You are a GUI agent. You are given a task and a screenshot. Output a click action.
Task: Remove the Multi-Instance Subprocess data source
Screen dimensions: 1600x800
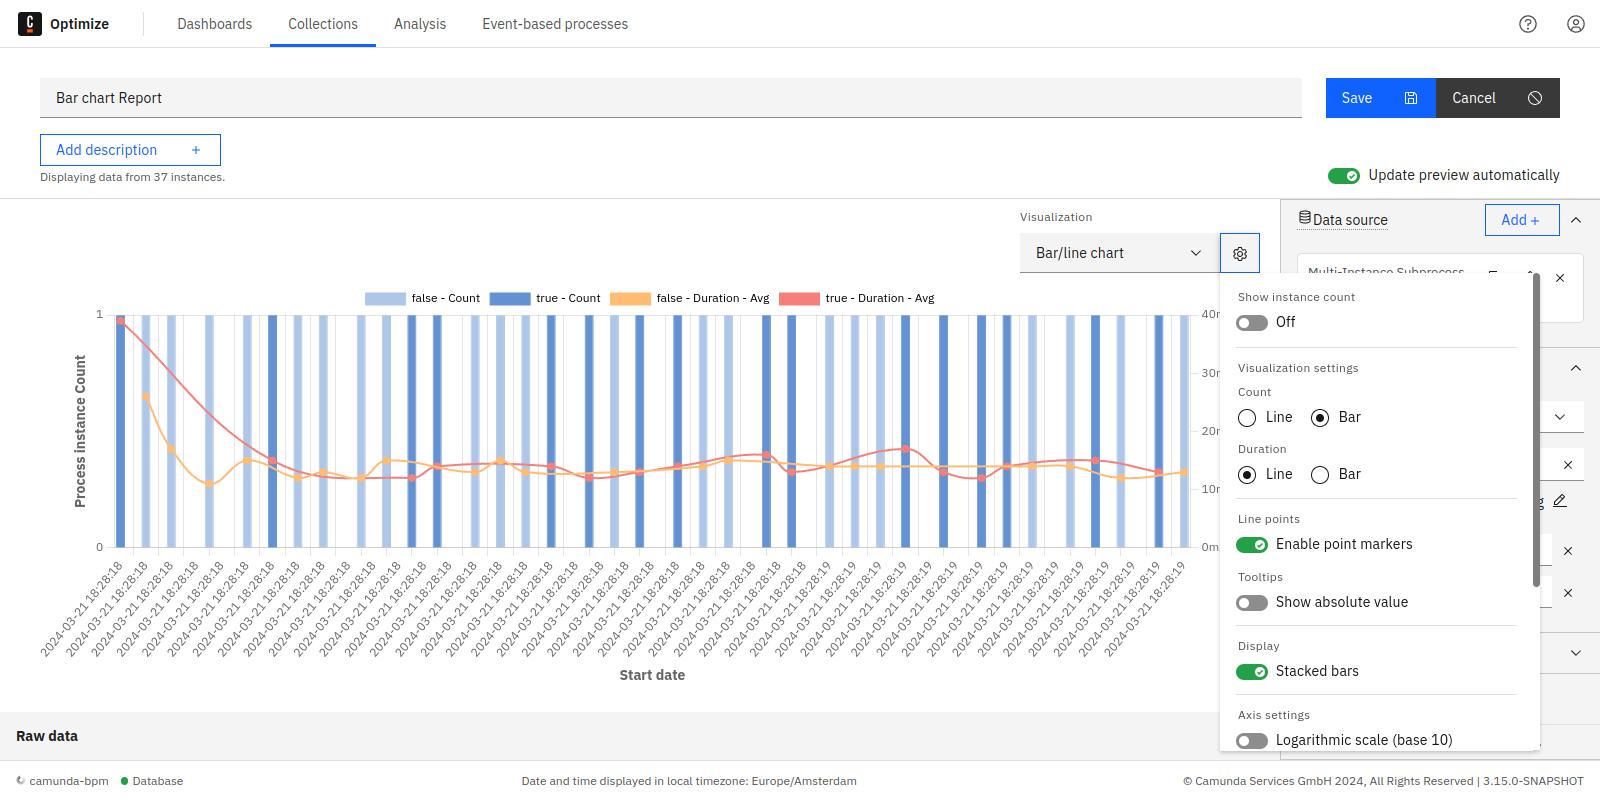click(1560, 278)
